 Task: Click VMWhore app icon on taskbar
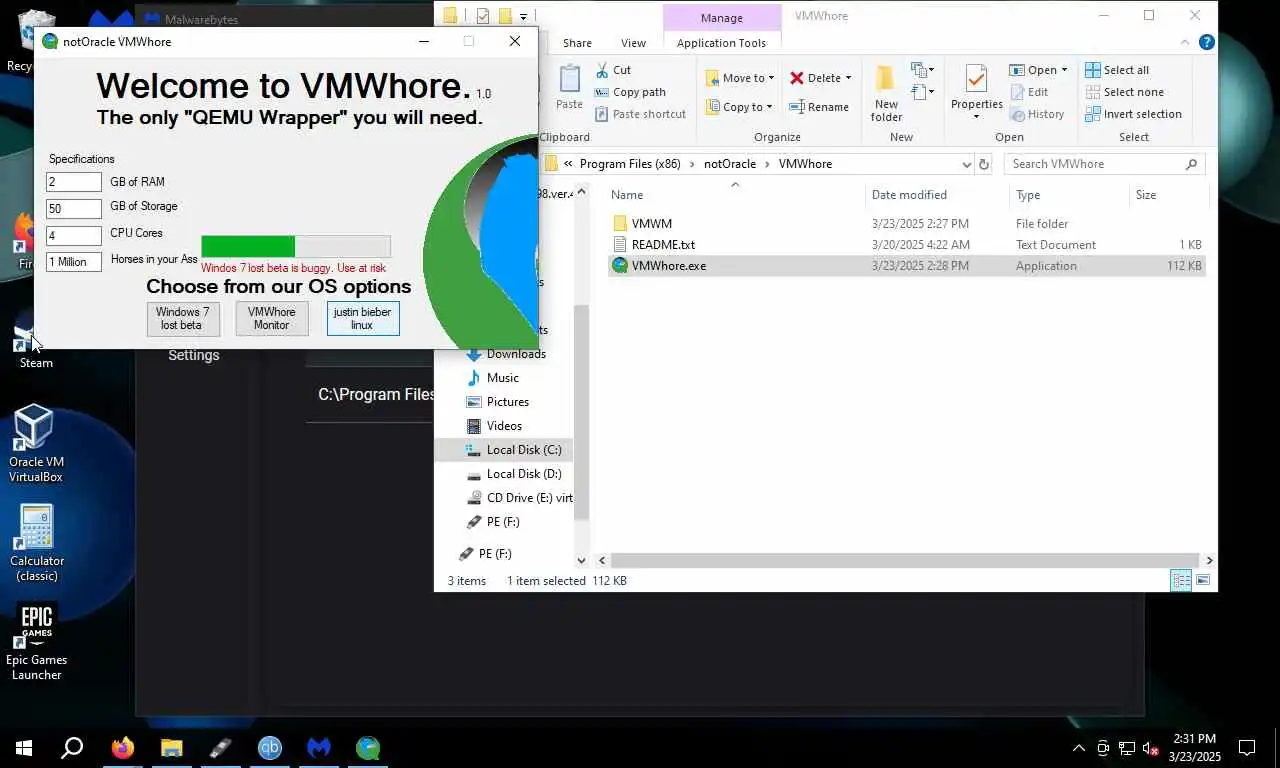368,748
